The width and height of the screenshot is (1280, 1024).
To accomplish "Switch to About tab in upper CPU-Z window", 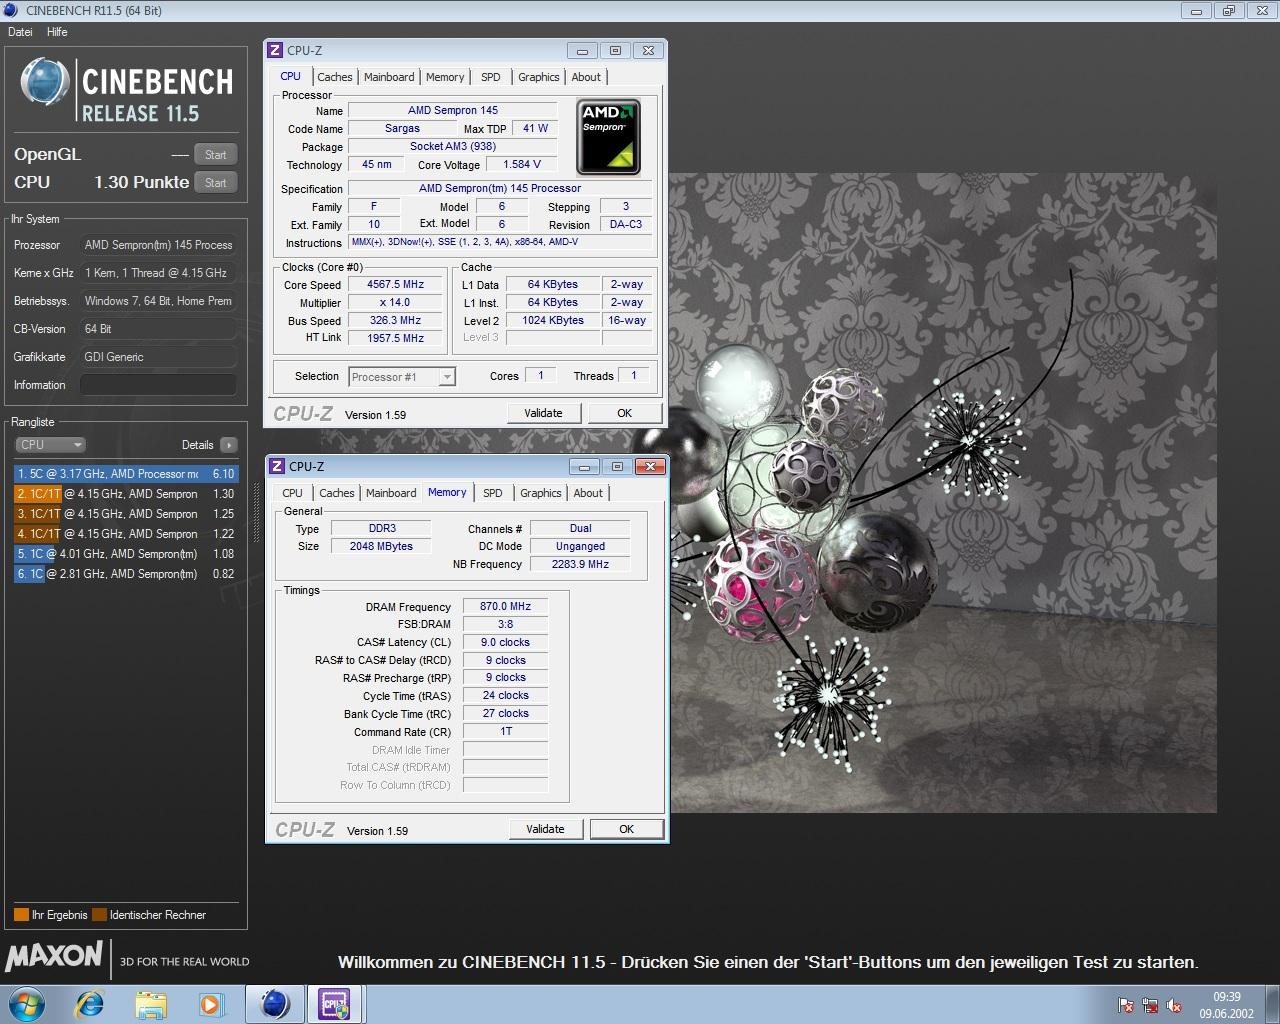I will coord(587,77).
